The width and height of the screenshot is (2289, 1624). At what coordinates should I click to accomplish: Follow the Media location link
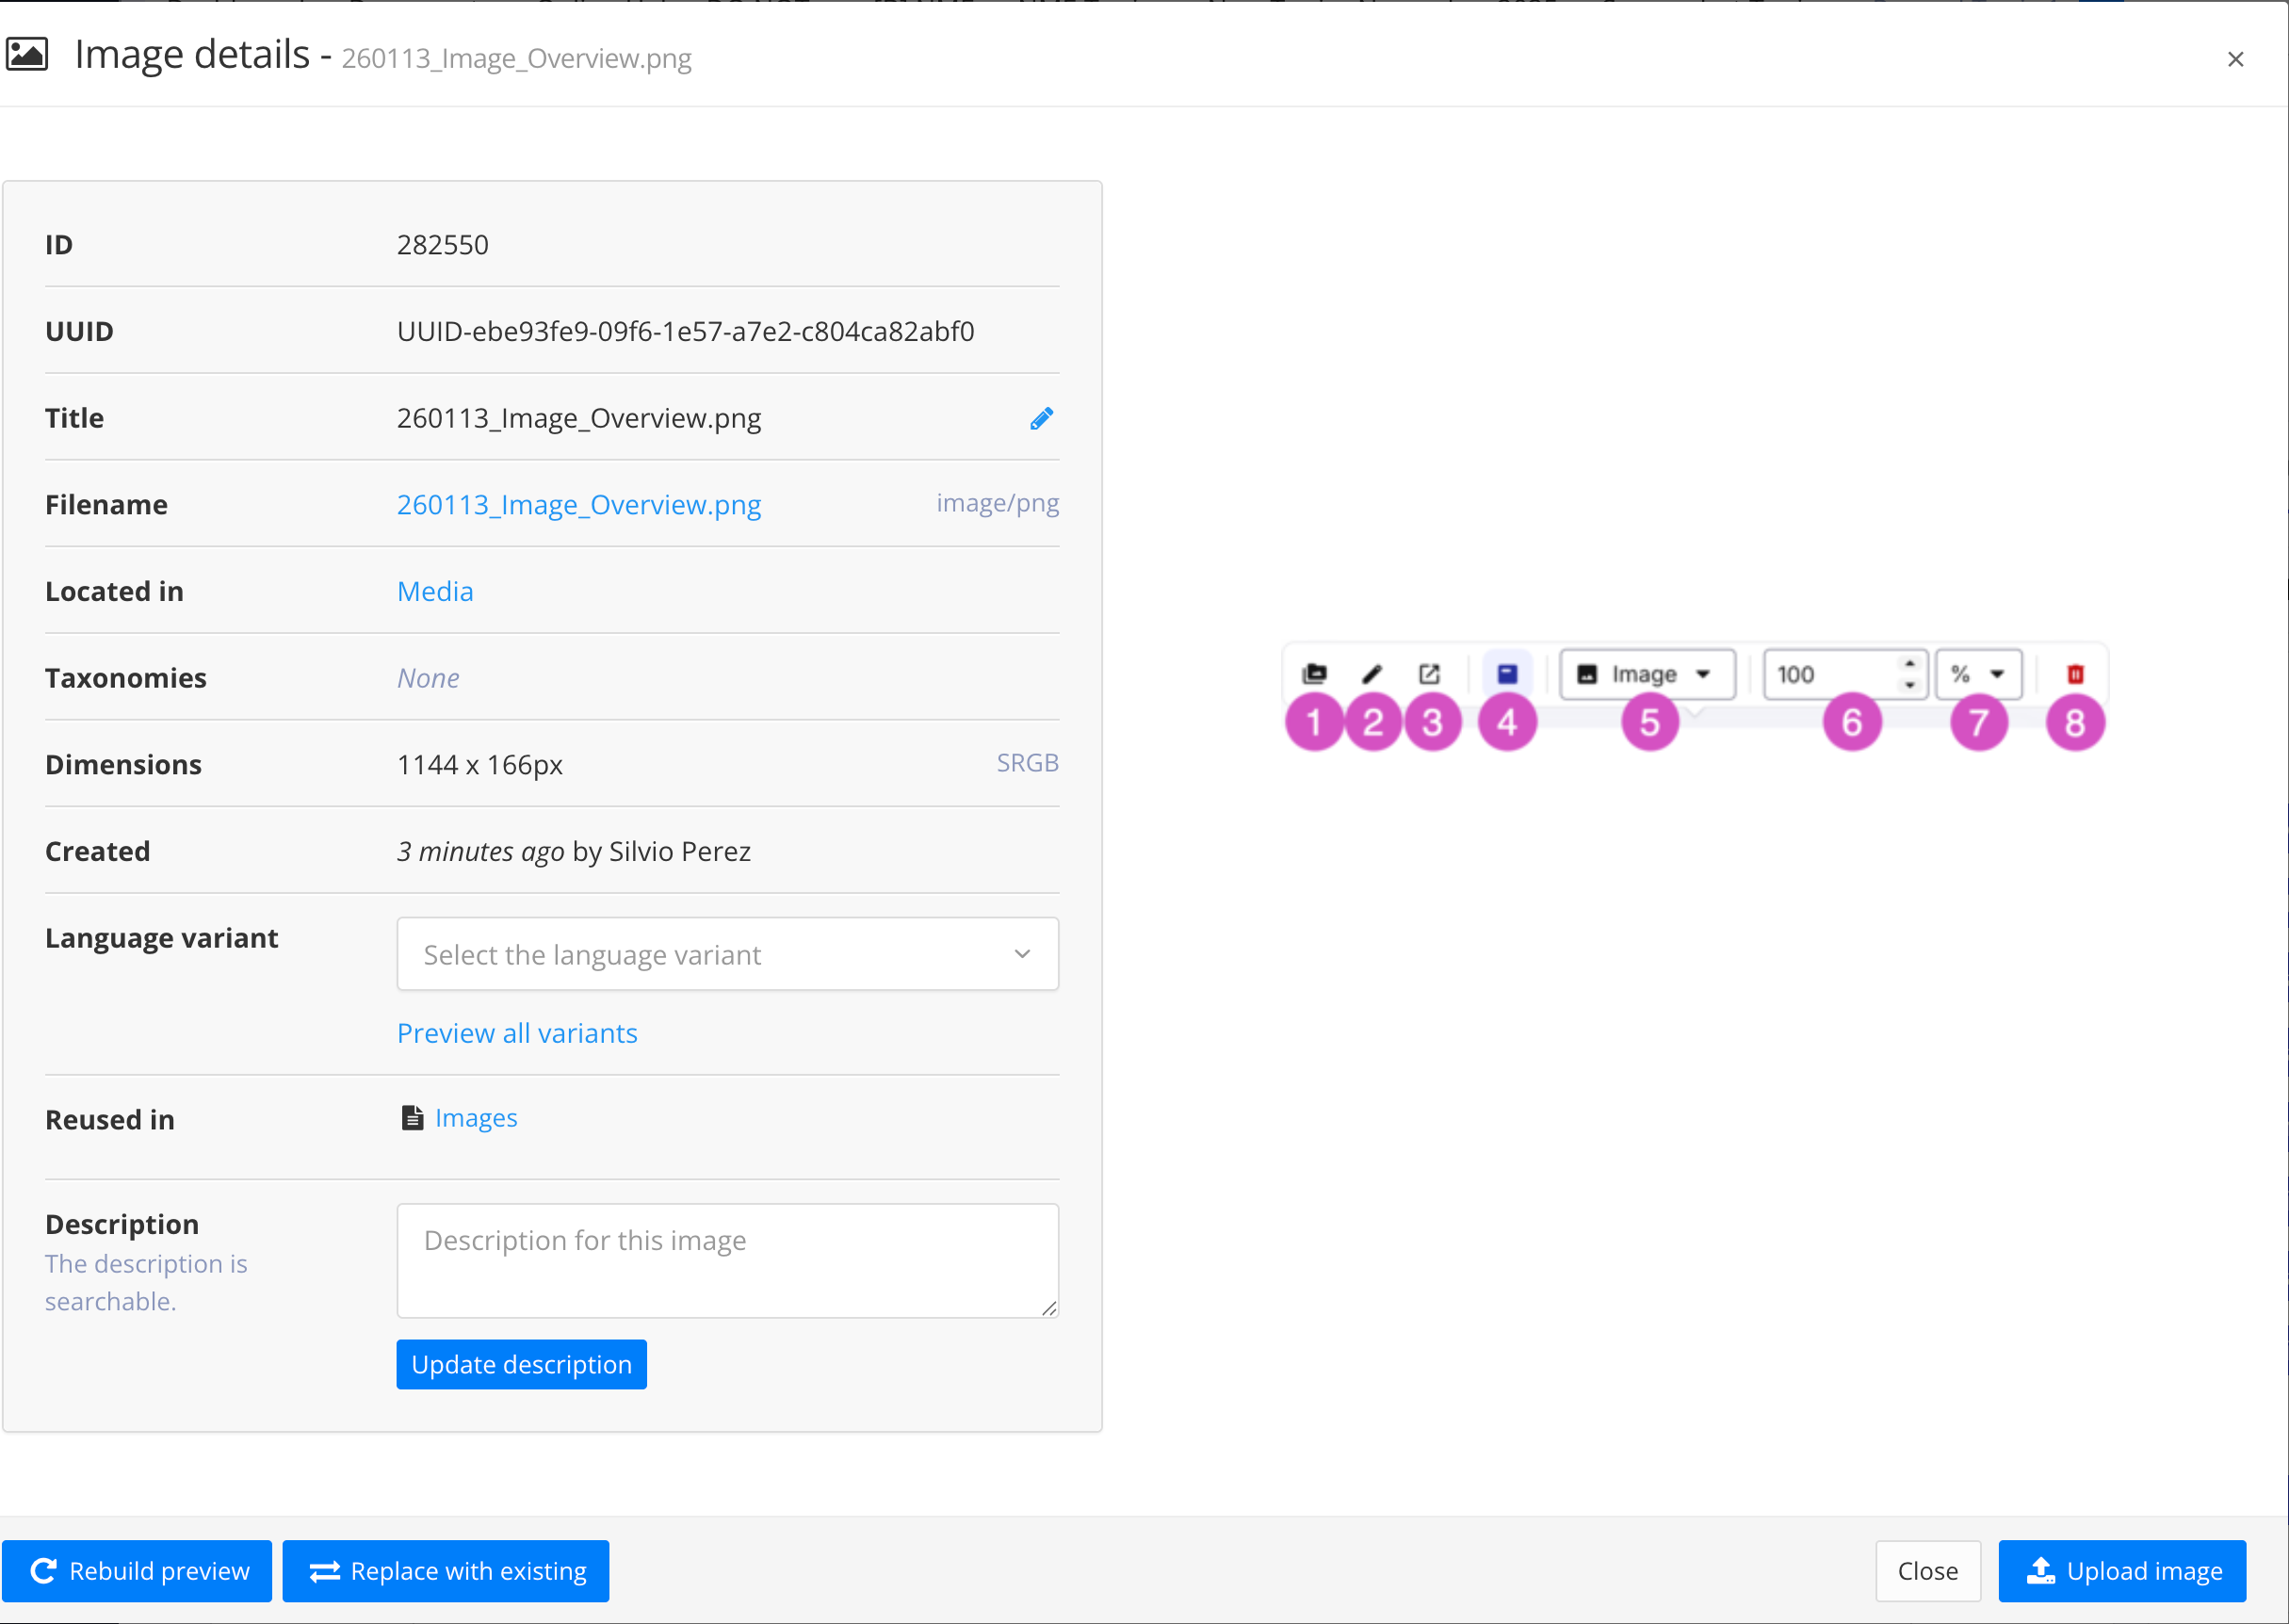click(x=435, y=591)
